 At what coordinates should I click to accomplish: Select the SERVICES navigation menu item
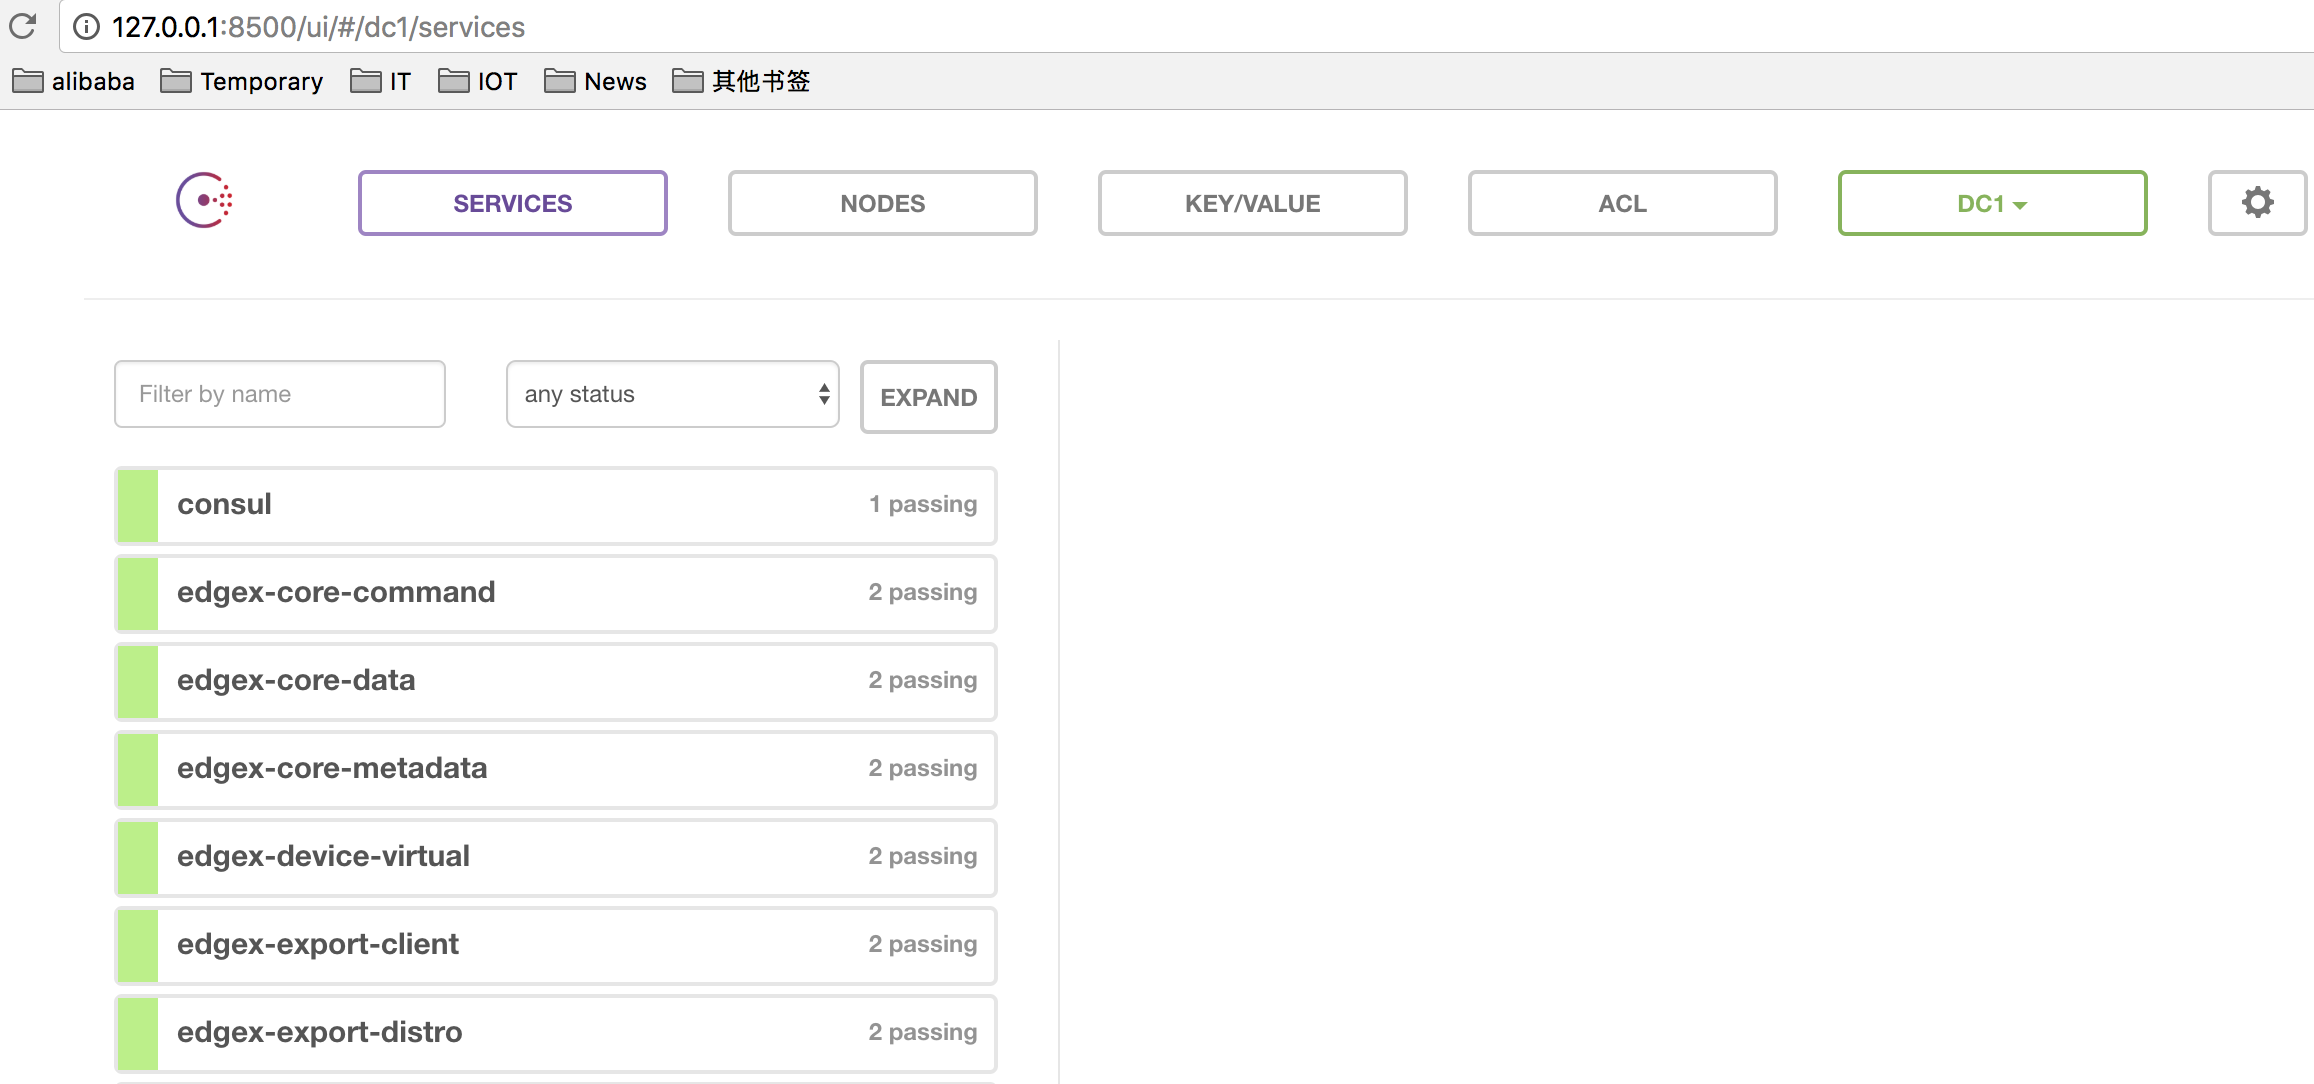[x=512, y=202]
